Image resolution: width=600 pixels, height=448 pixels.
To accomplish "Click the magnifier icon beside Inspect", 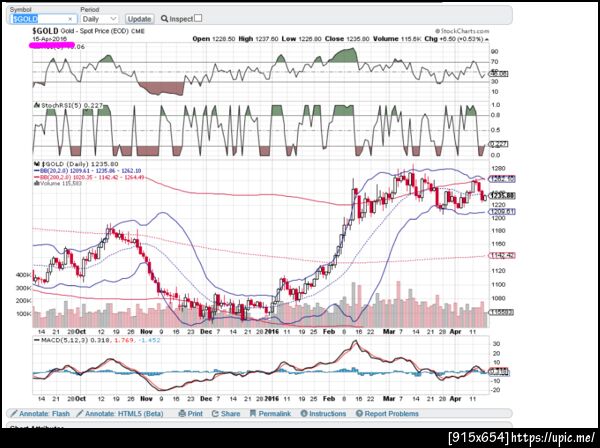I will tap(164, 18).
